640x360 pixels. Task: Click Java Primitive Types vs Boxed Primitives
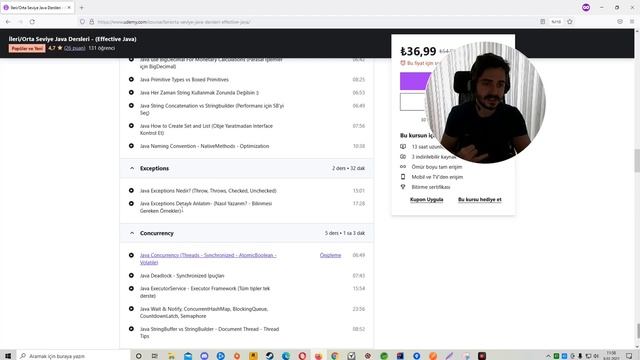(x=184, y=80)
